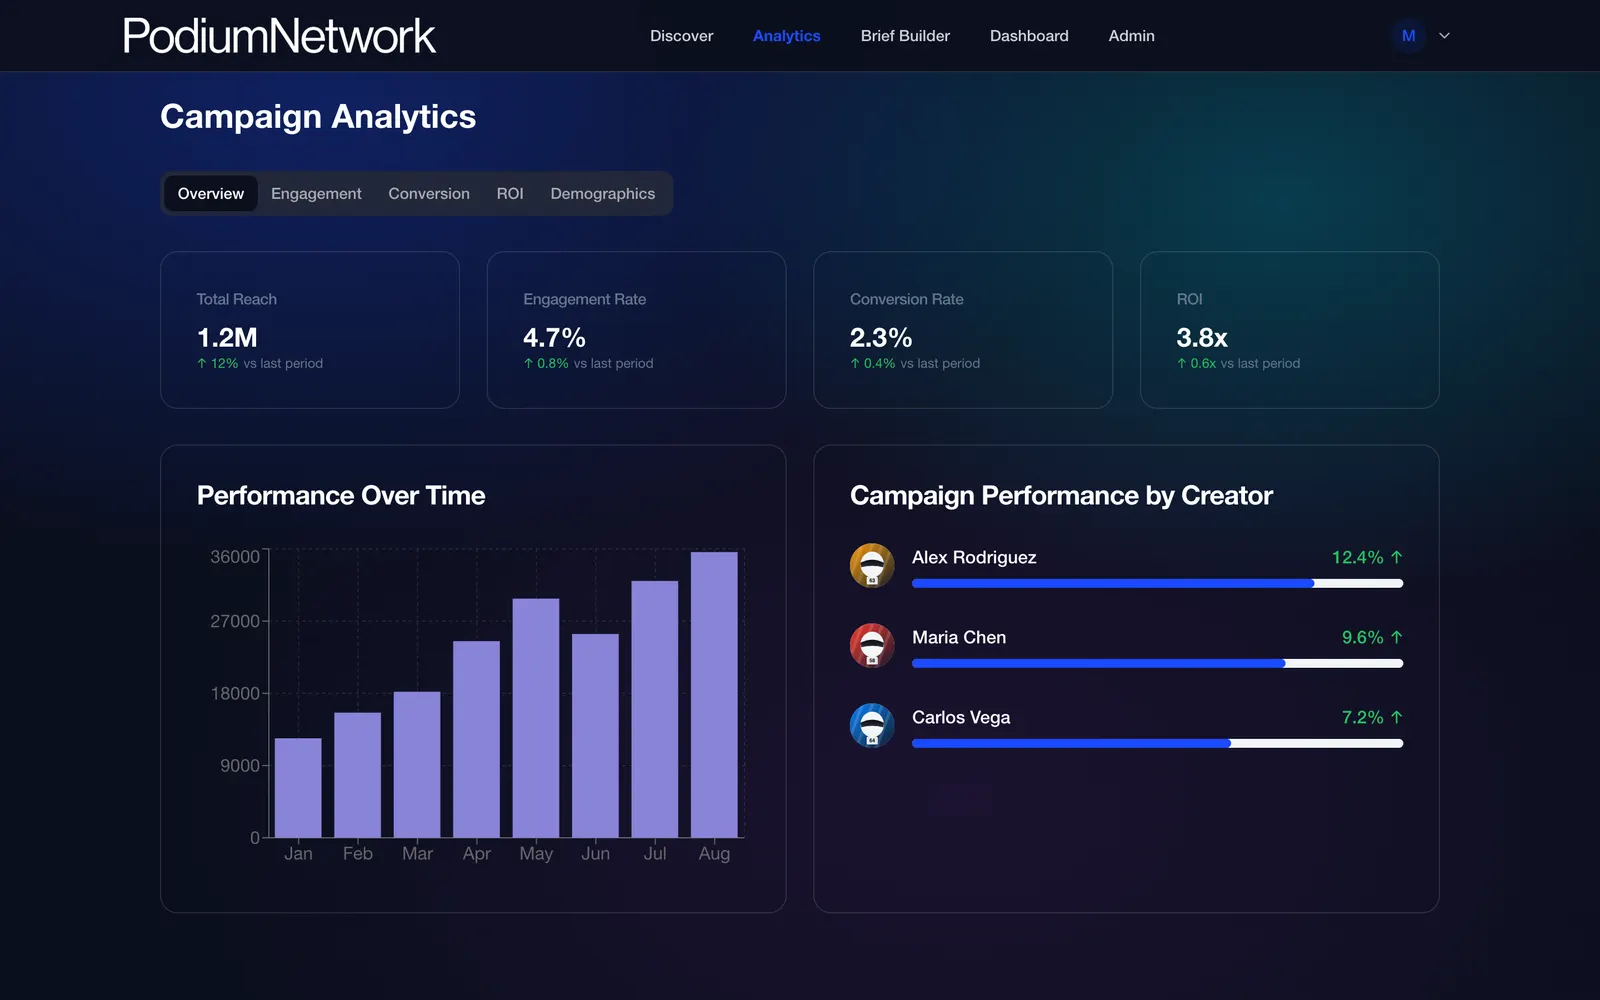Click the Jul bar in the chart
Viewport: 1600px width, 1000px height.
655,709
